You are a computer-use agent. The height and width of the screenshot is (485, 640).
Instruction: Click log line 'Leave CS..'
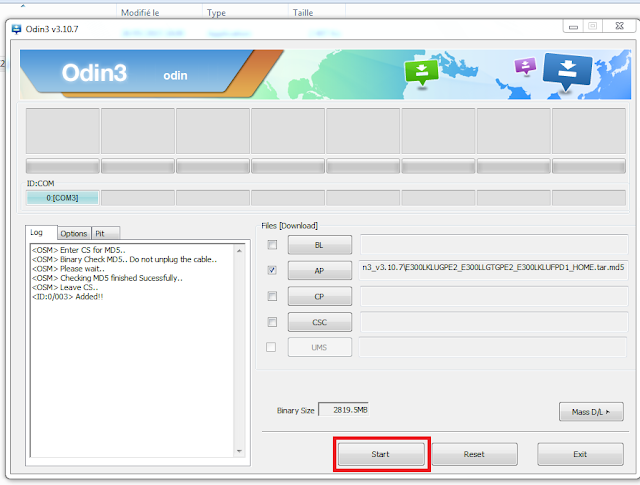[65, 287]
